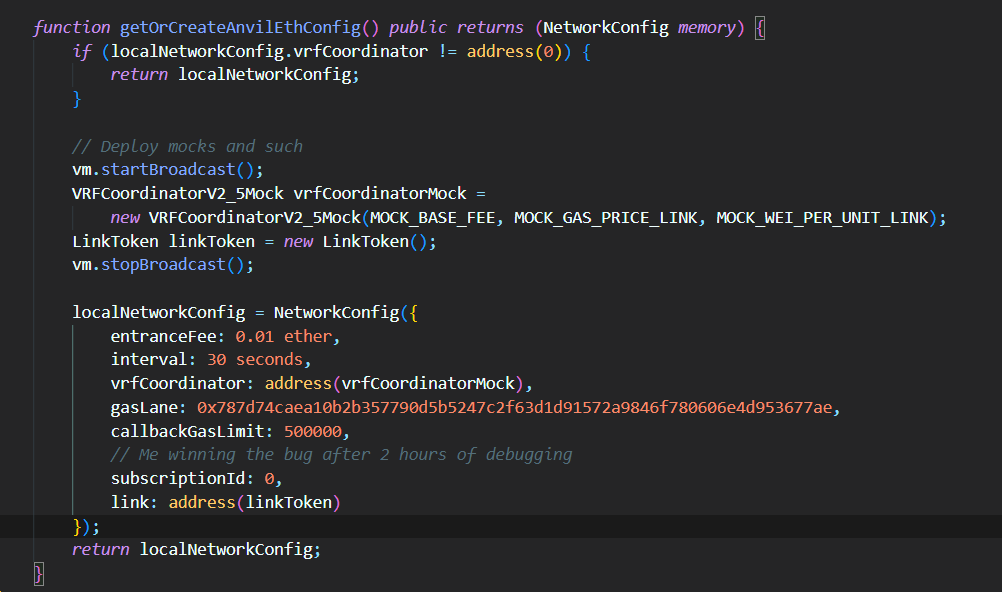Screen dimensions: 1002x592
Task: Click the 'vrfCoordinatorMock' variable declaration name
Action: (x=380, y=194)
